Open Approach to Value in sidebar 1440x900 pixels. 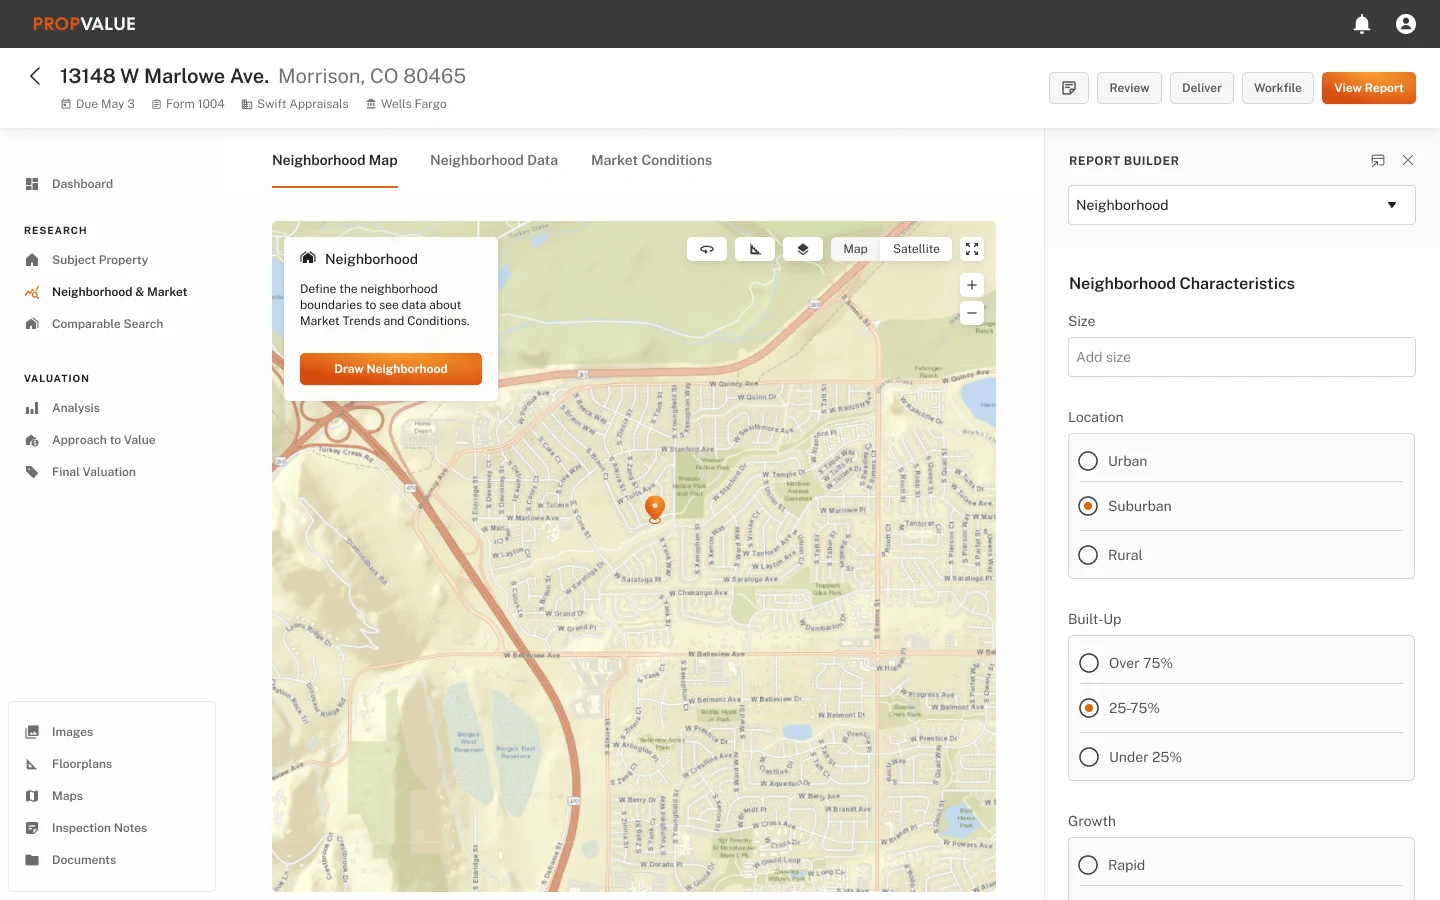(x=104, y=440)
